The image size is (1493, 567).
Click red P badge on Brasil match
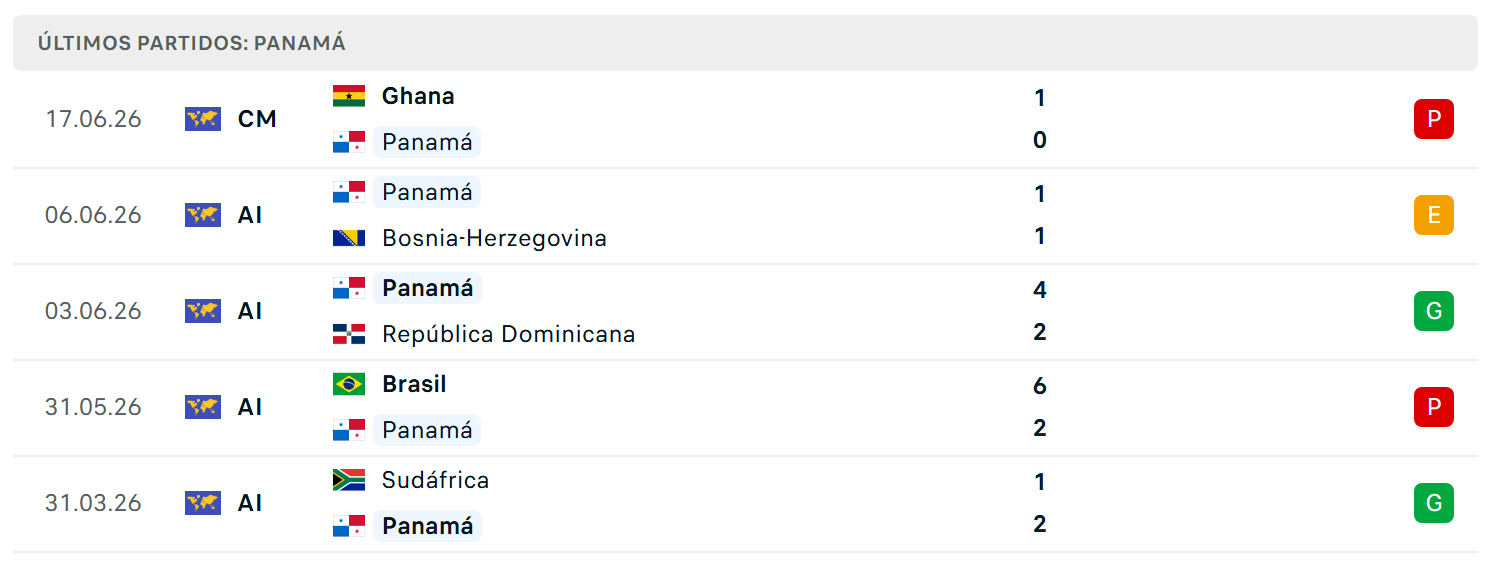[x=1433, y=407]
